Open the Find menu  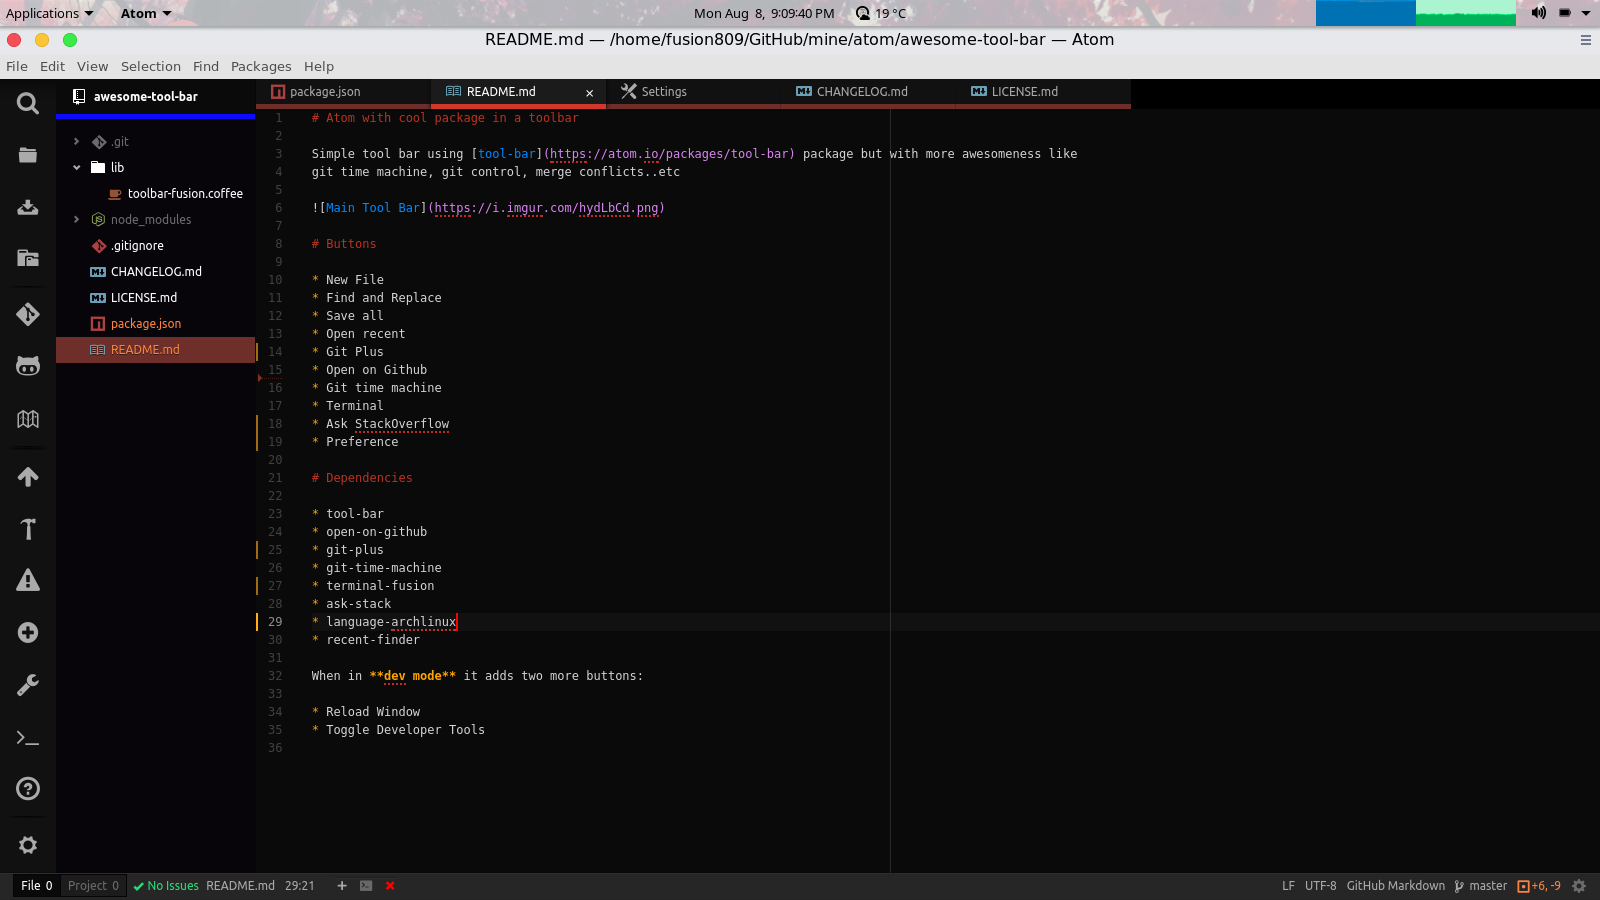point(206,66)
